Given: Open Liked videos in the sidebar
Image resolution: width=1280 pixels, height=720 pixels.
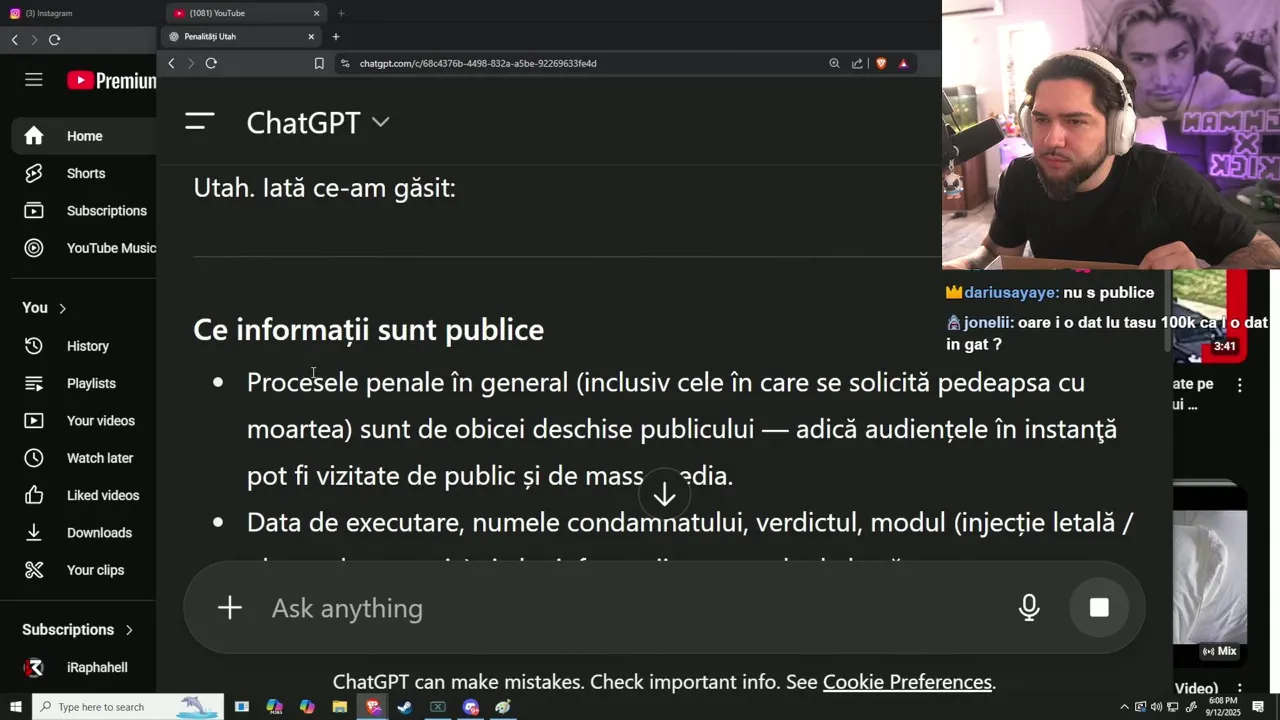Looking at the screenshot, I should tap(84, 495).
